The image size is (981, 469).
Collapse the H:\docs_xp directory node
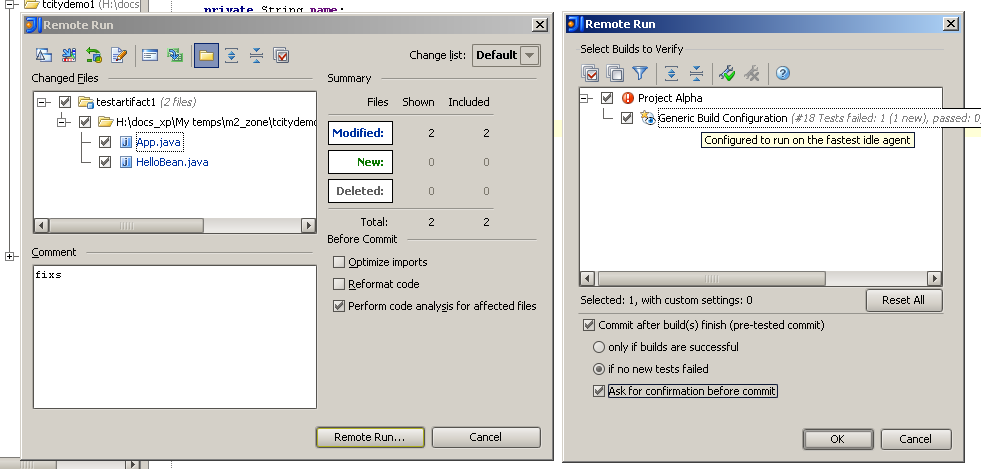coord(63,122)
